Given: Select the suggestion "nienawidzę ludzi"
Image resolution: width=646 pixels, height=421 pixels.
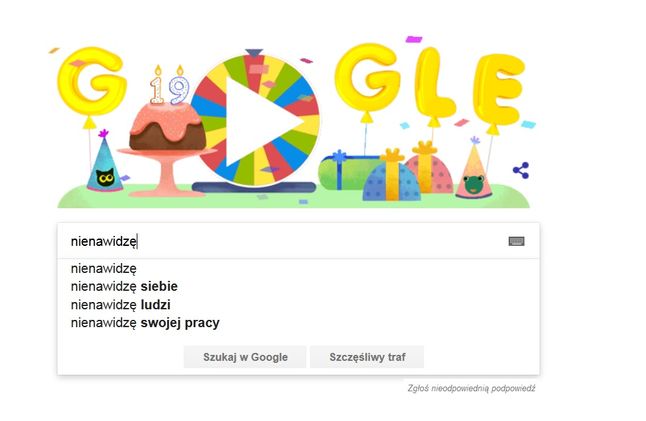Looking at the screenshot, I should point(120,305).
